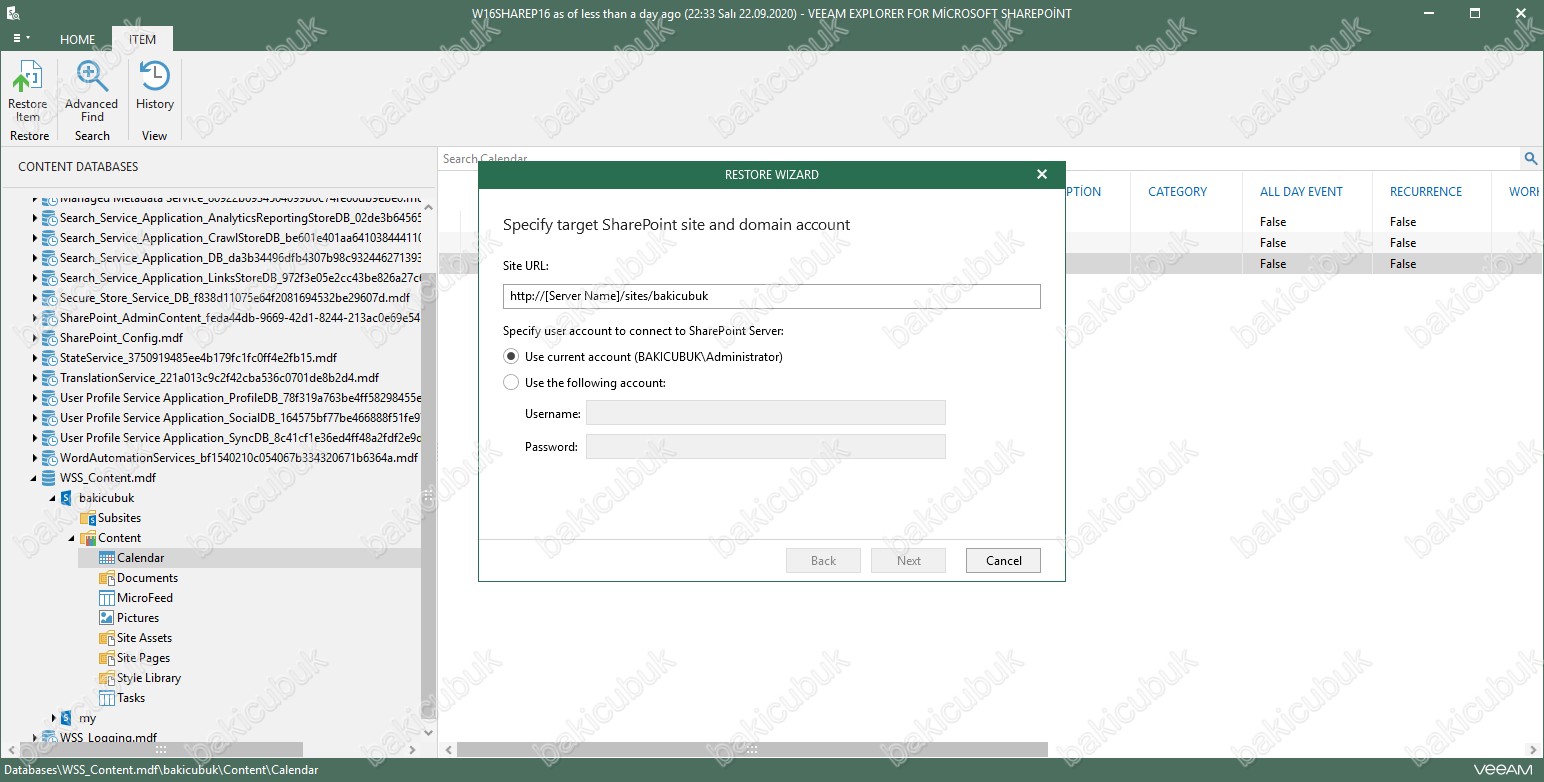Expand the Secure_Store_Service_DB node
Screen dimensions: 1544x782
[34, 298]
